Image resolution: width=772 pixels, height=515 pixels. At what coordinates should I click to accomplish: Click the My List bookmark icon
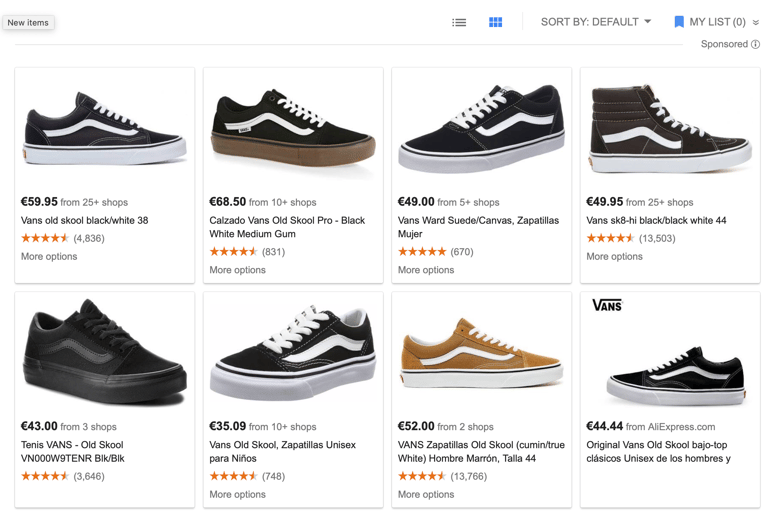tap(679, 22)
